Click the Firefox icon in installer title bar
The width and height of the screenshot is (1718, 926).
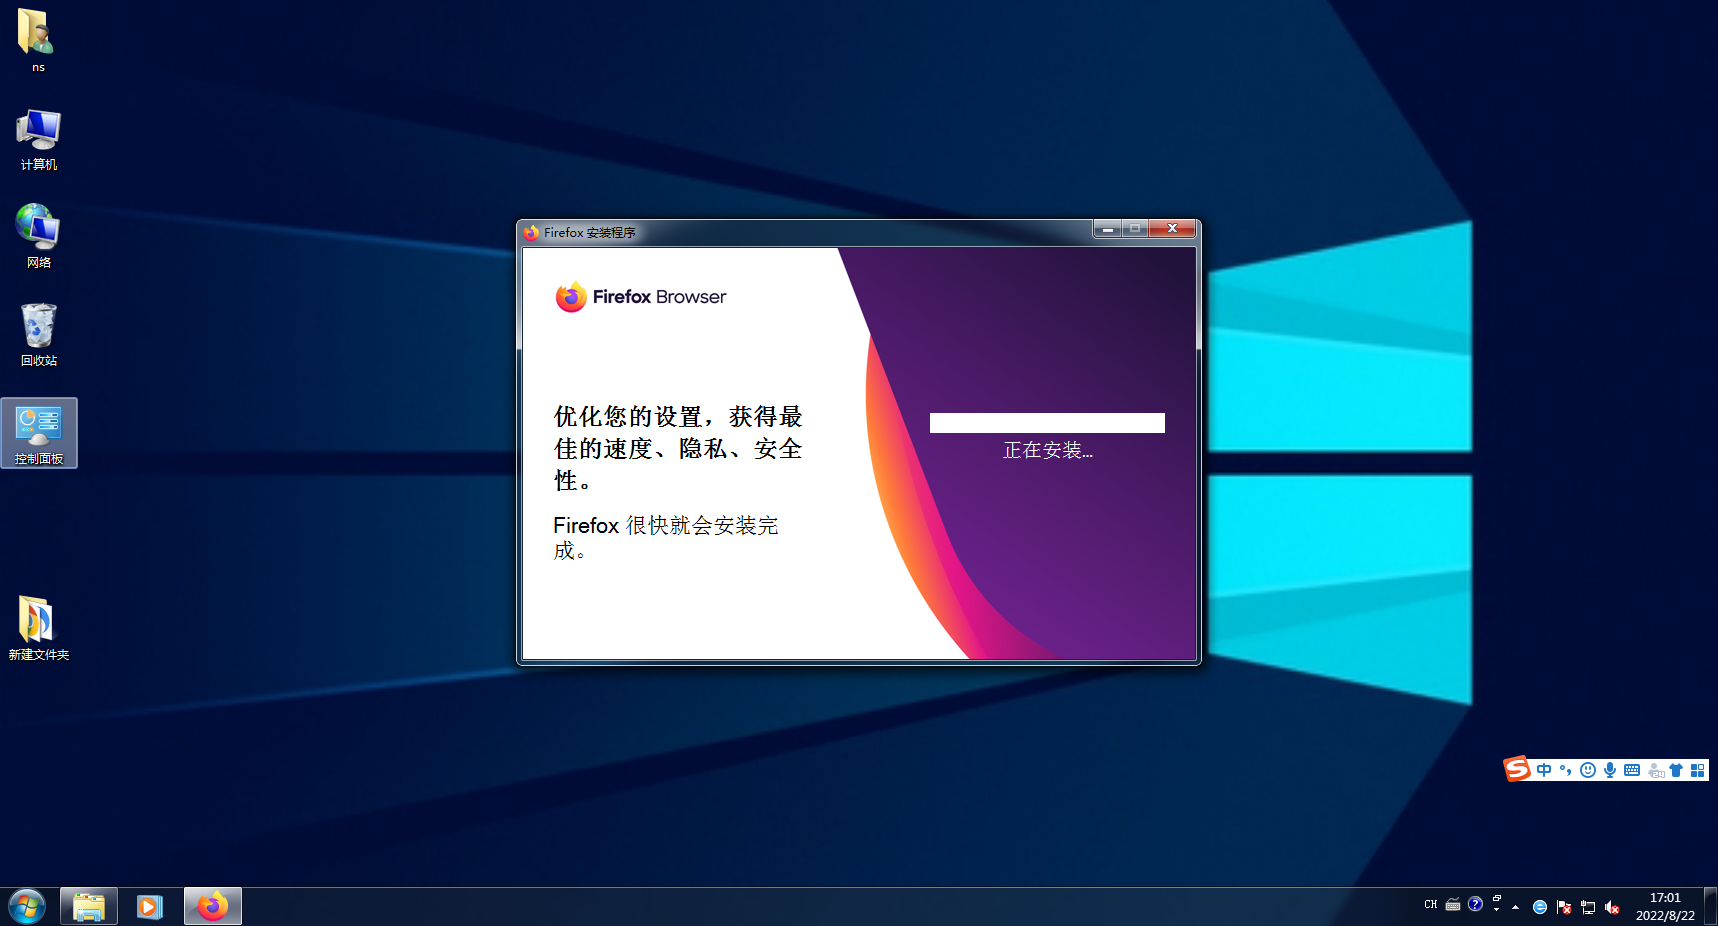pyautogui.click(x=531, y=232)
